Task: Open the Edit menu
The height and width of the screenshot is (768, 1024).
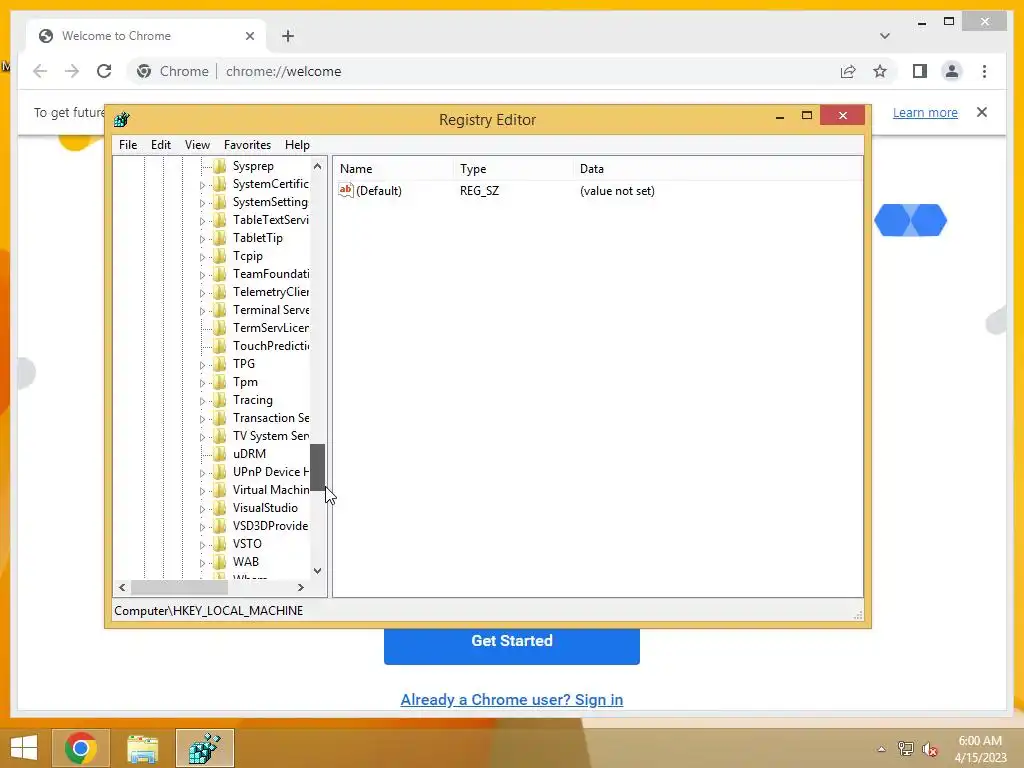Action: pyautogui.click(x=161, y=145)
